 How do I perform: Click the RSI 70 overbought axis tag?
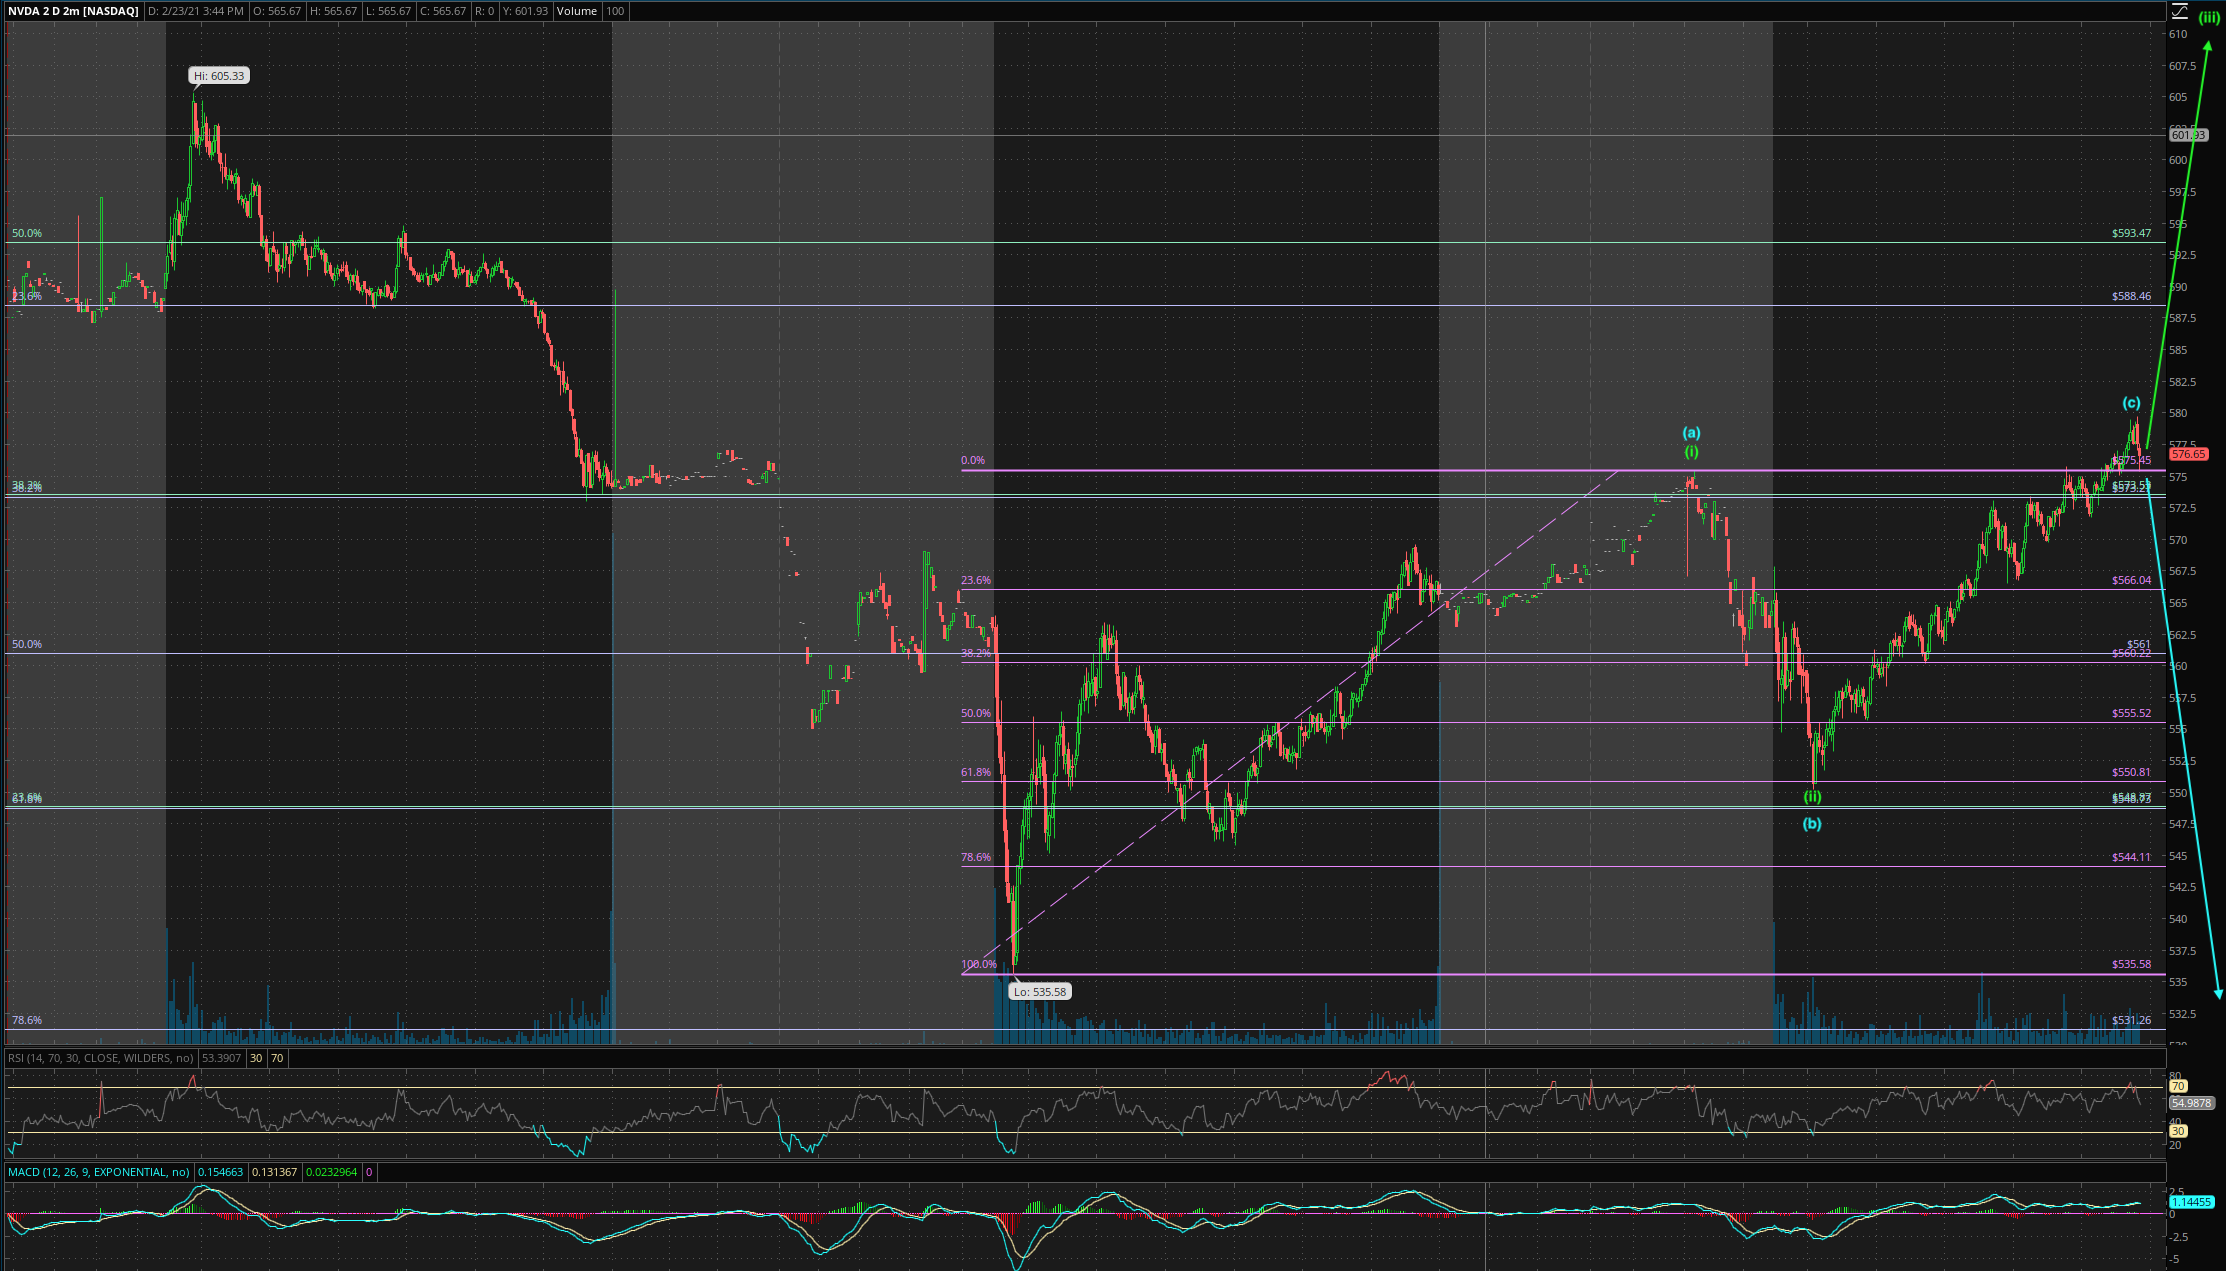click(x=2178, y=1086)
